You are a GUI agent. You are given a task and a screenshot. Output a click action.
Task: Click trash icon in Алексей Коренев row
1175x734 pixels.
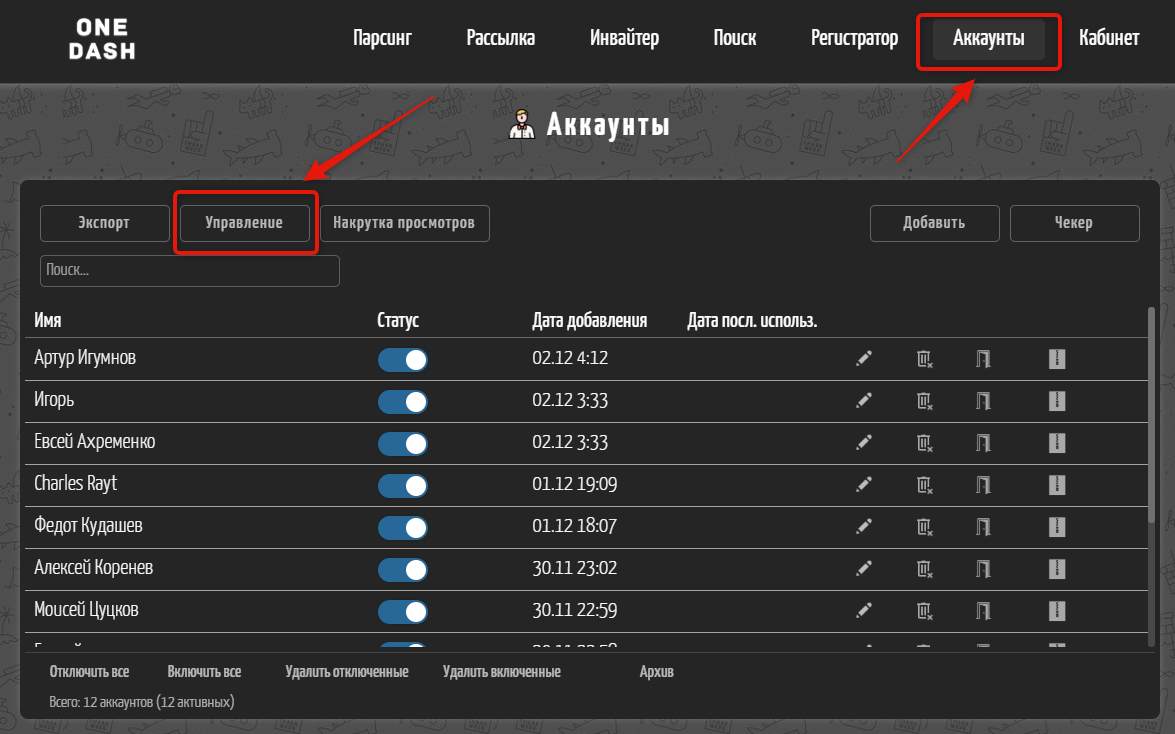(x=925, y=569)
